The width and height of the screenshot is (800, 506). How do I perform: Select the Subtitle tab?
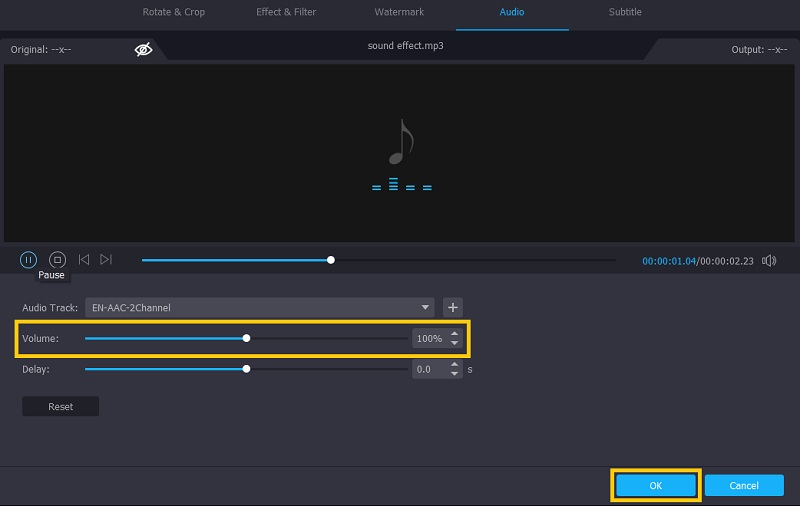[625, 12]
